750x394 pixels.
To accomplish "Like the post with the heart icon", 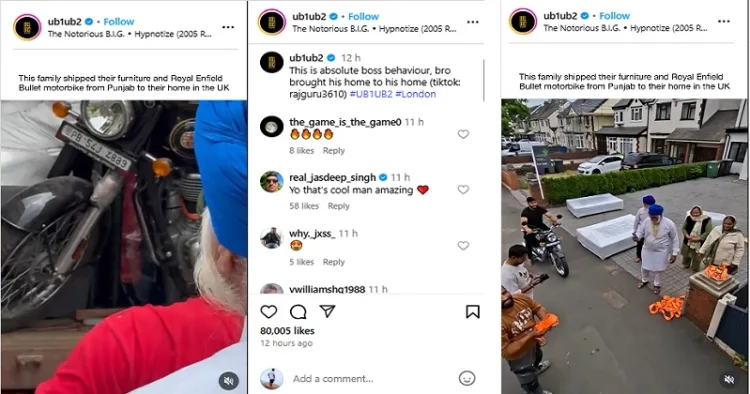I will (x=269, y=312).
